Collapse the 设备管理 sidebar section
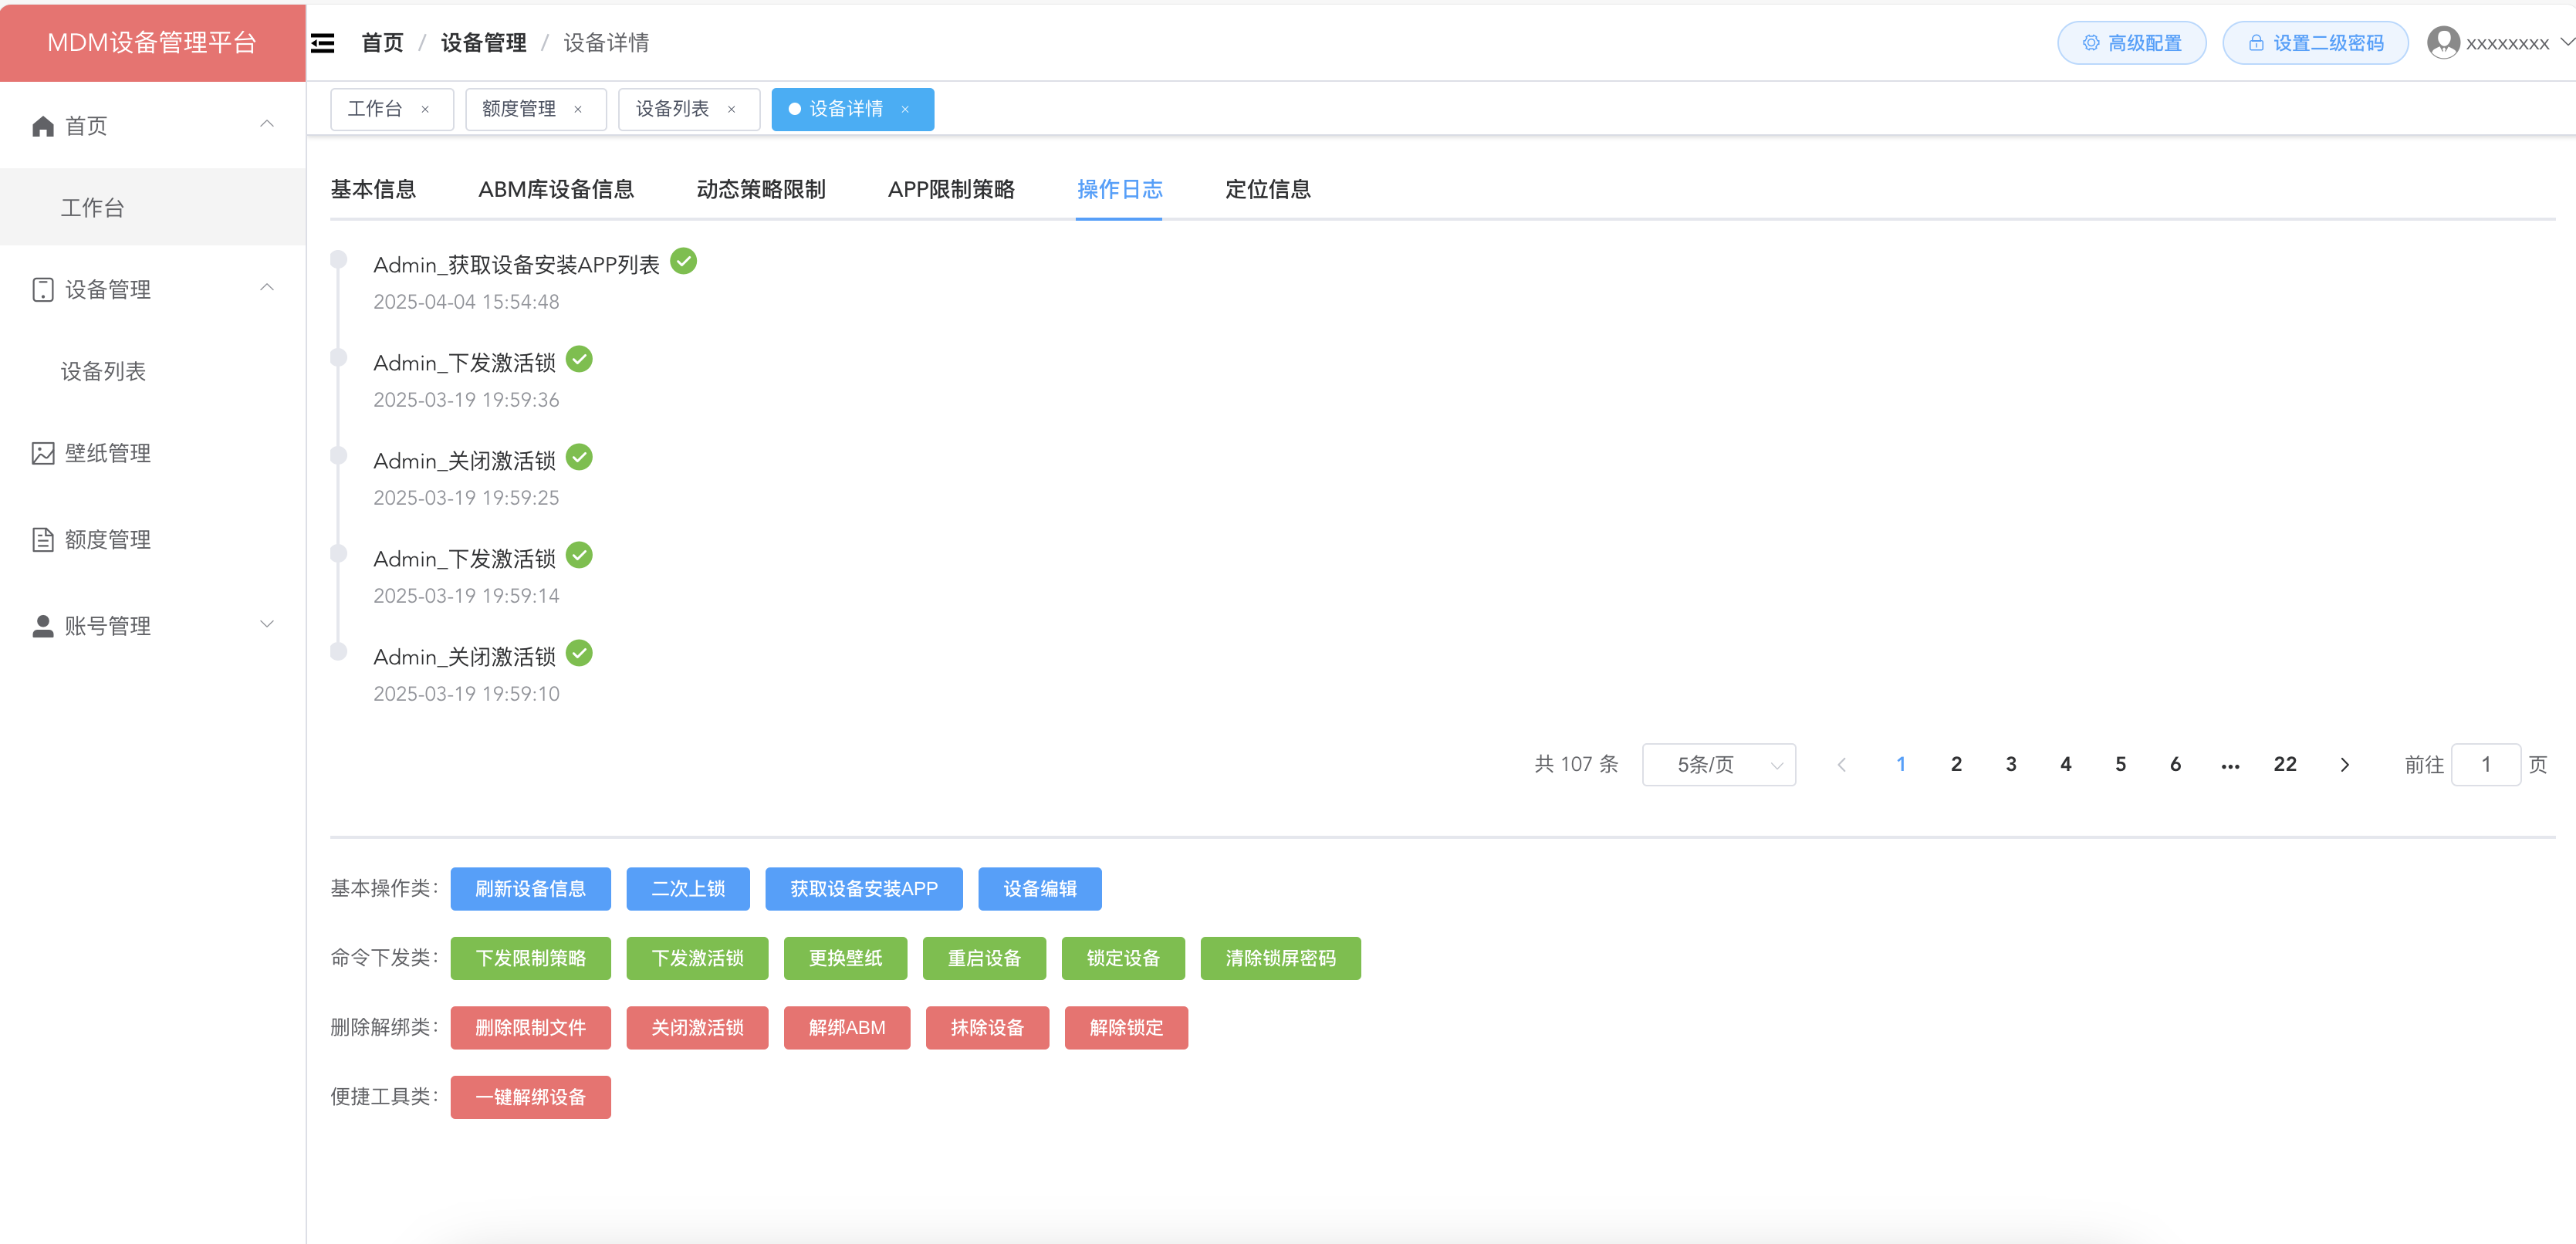 tap(266, 289)
